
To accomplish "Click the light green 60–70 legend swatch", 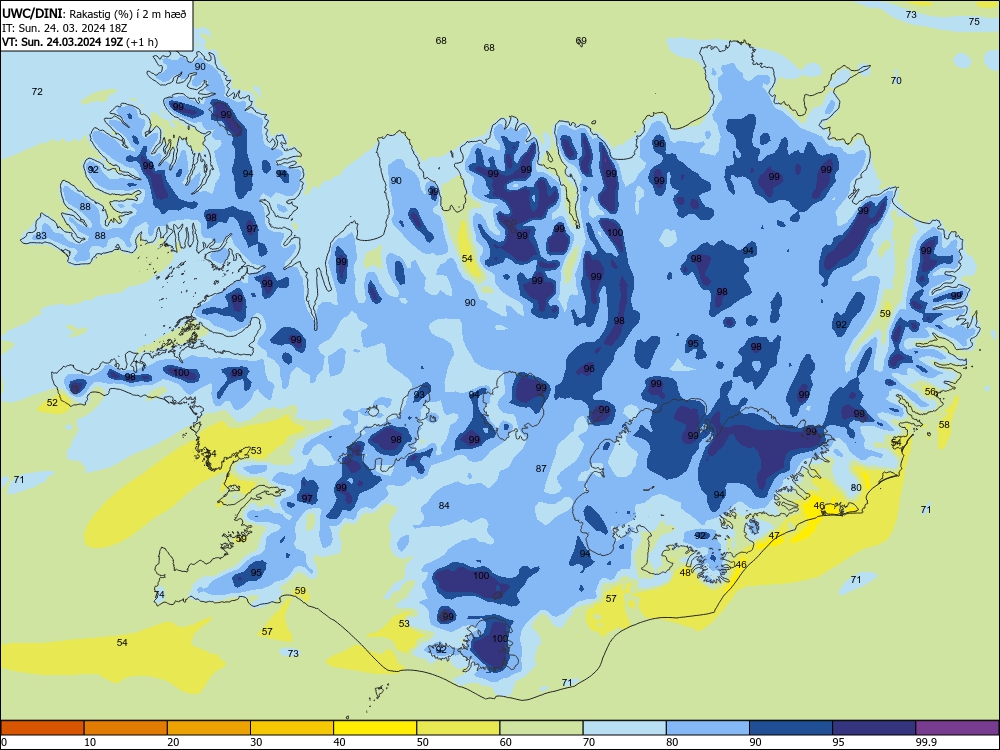I will tap(541, 728).
